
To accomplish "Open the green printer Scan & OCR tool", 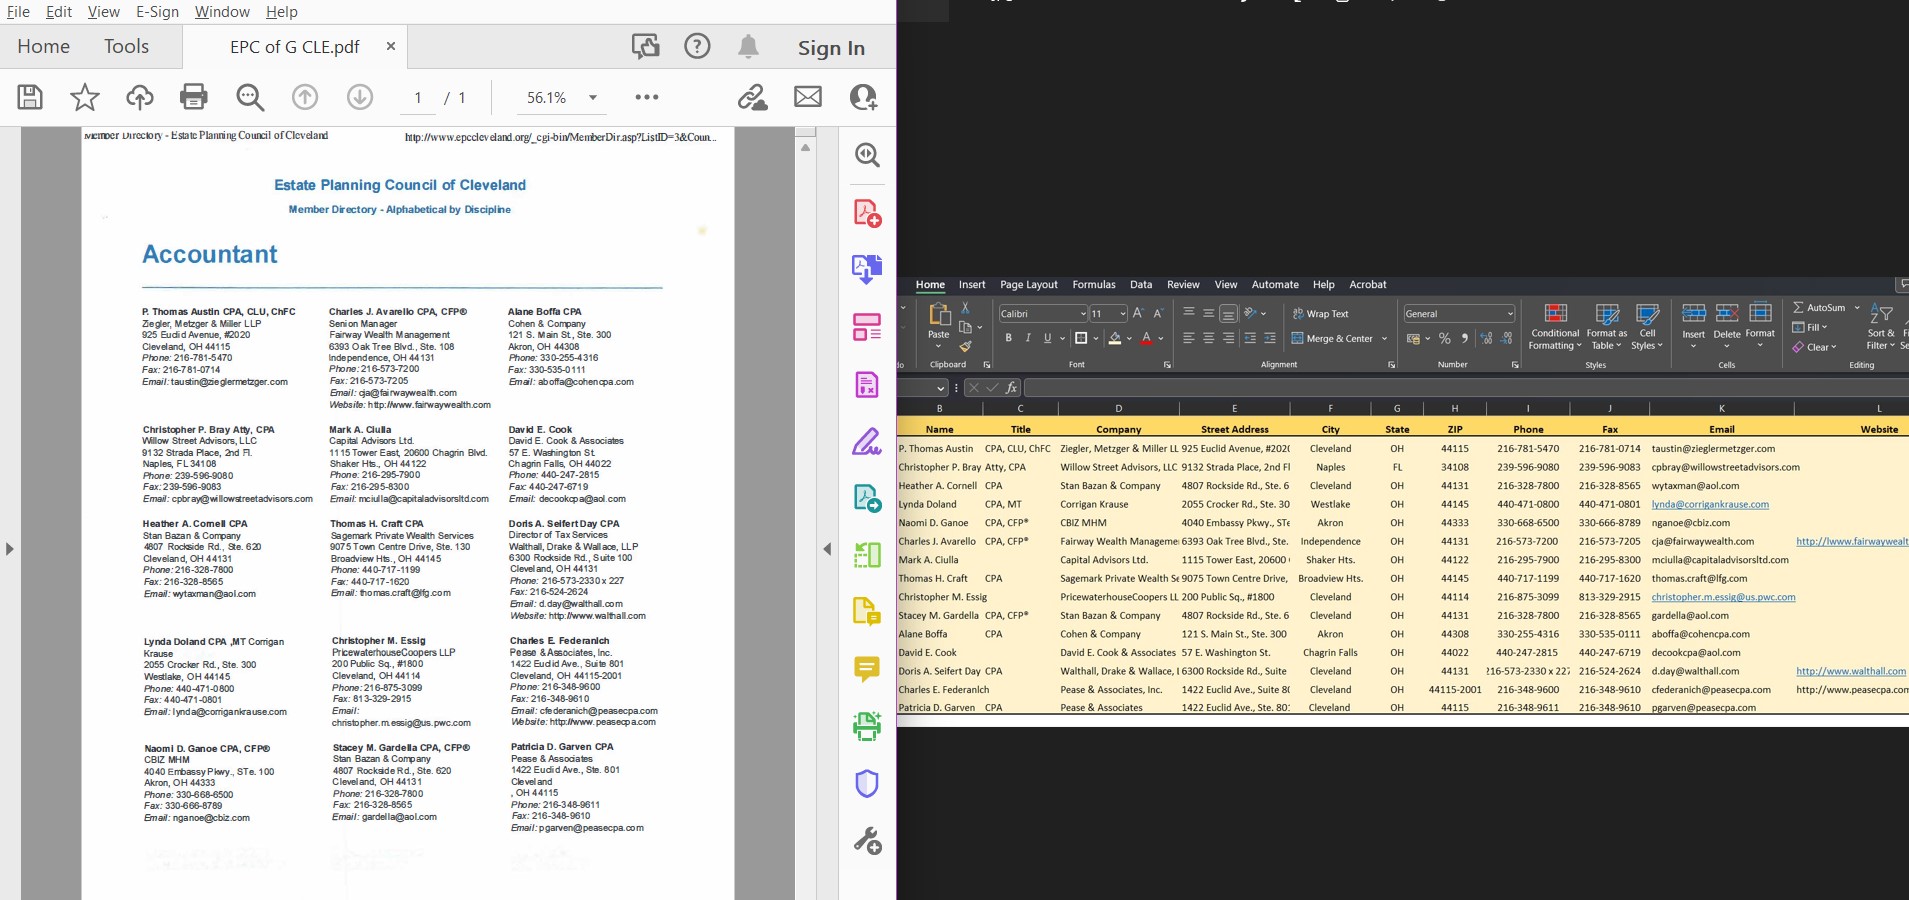I will click(x=867, y=726).
